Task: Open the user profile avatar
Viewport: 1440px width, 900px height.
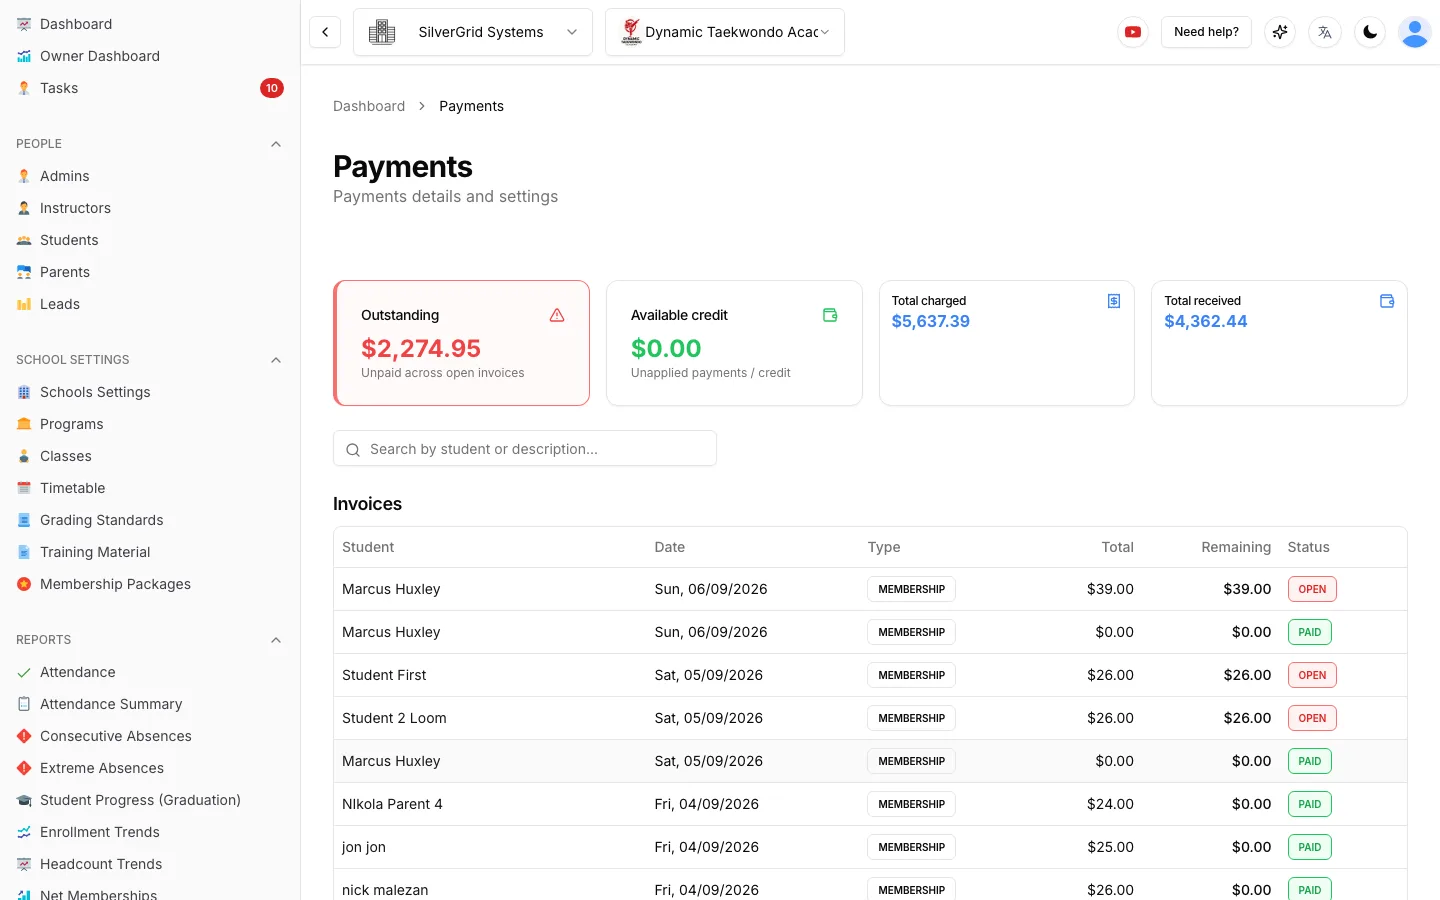Action: click(x=1415, y=32)
